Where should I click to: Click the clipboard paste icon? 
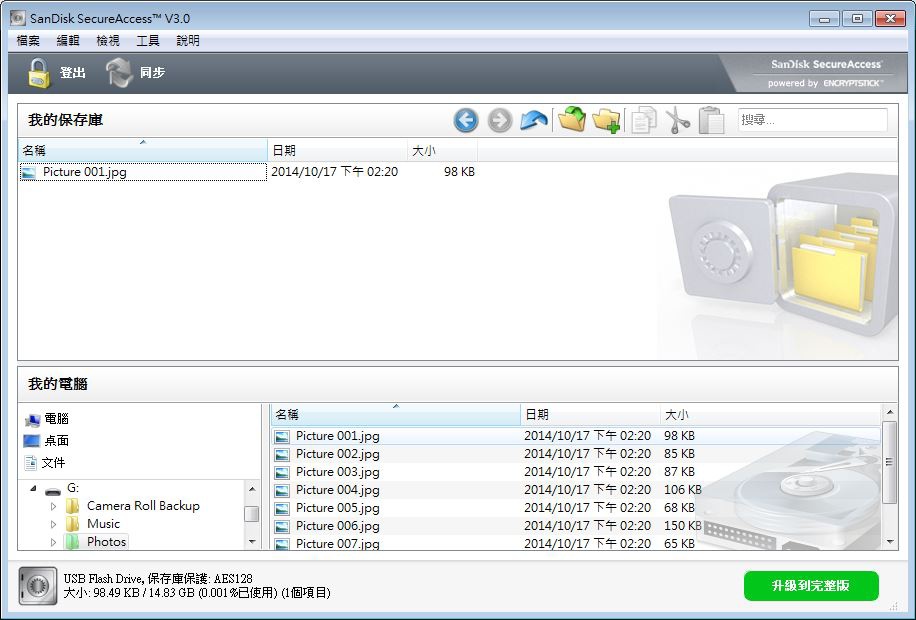point(712,120)
